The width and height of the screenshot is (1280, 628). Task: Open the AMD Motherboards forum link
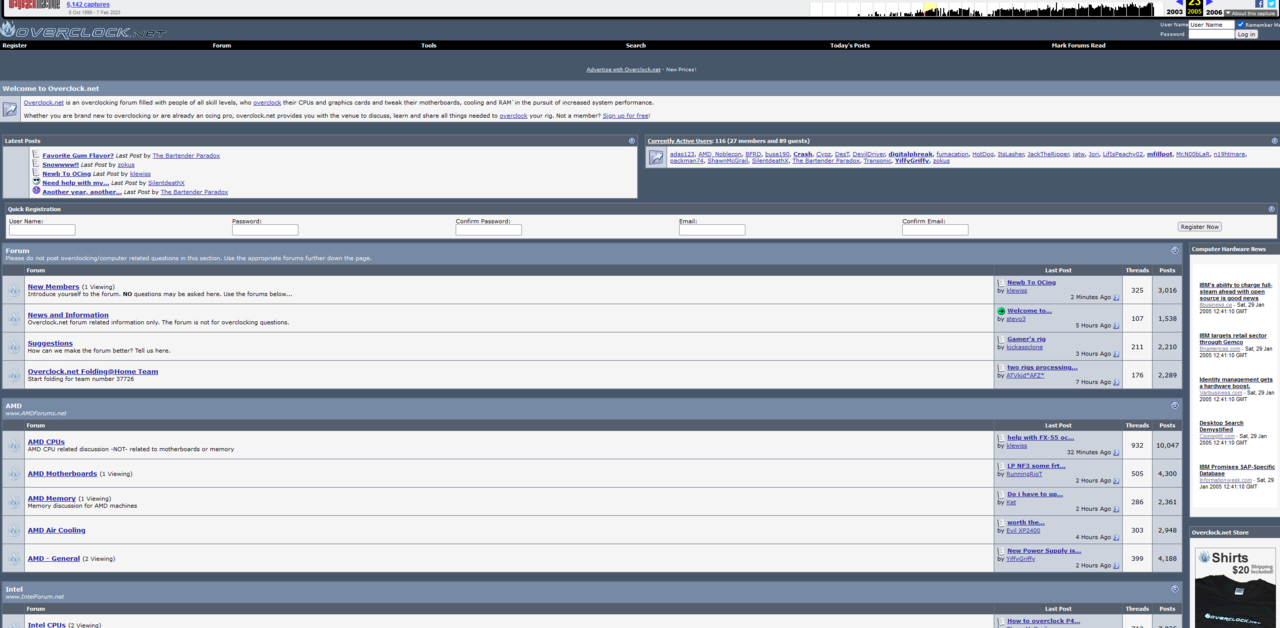62,474
